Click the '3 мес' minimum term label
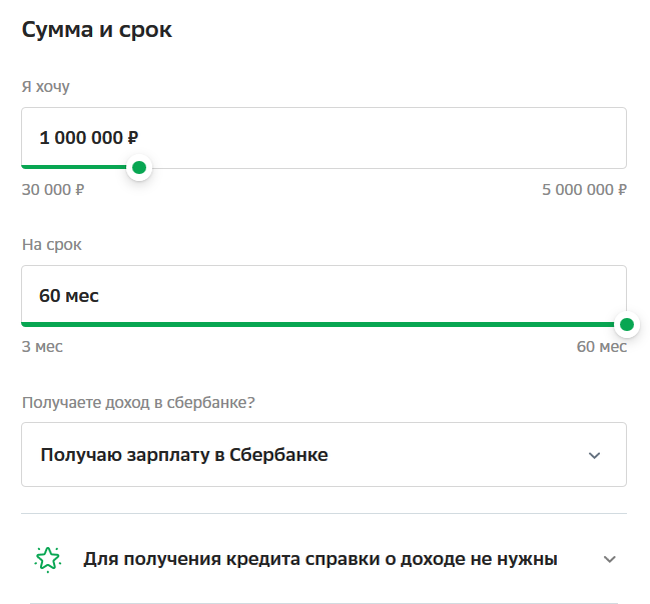The image size is (650, 604). pos(42,347)
